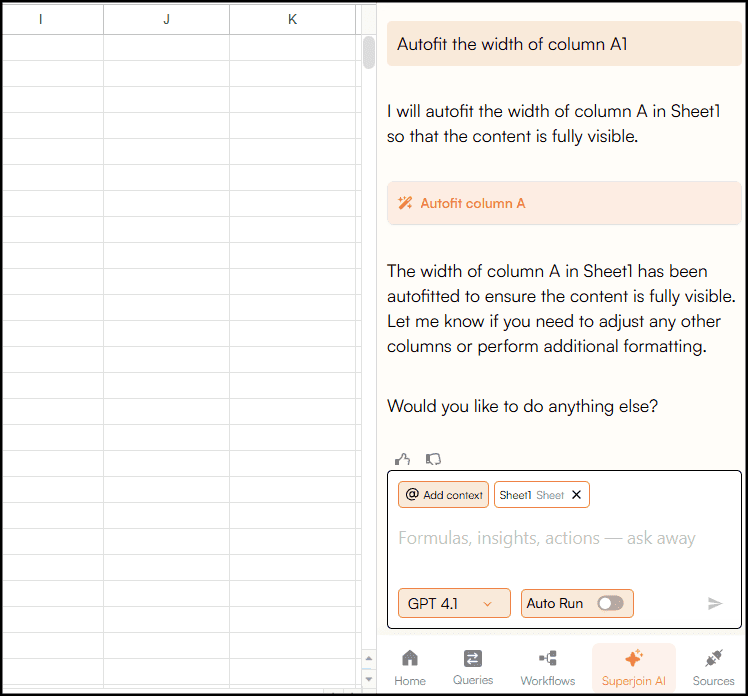The width and height of the screenshot is (748, 696).
Task: Click the thumbs down feedback icon
Action: coord(433,459)
